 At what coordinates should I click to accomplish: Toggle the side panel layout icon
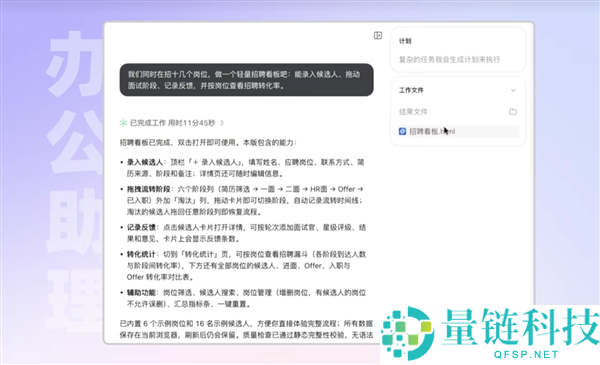point(378,36)
